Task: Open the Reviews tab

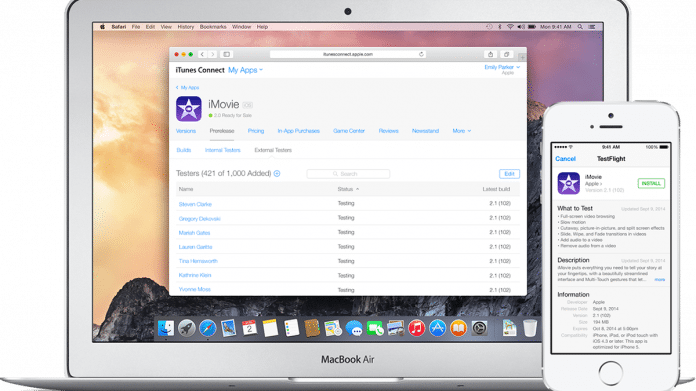Action: (x=388, y=131)
